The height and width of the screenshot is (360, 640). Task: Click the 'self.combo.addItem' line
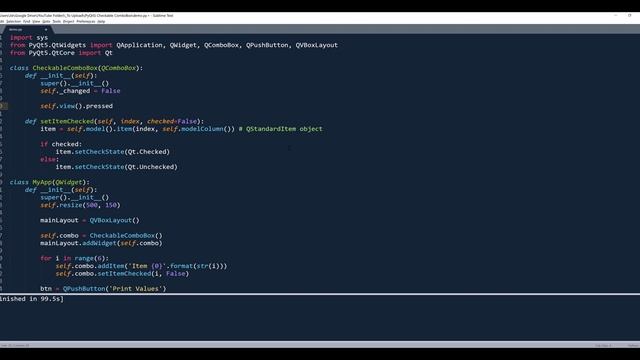tap(141, 266)
